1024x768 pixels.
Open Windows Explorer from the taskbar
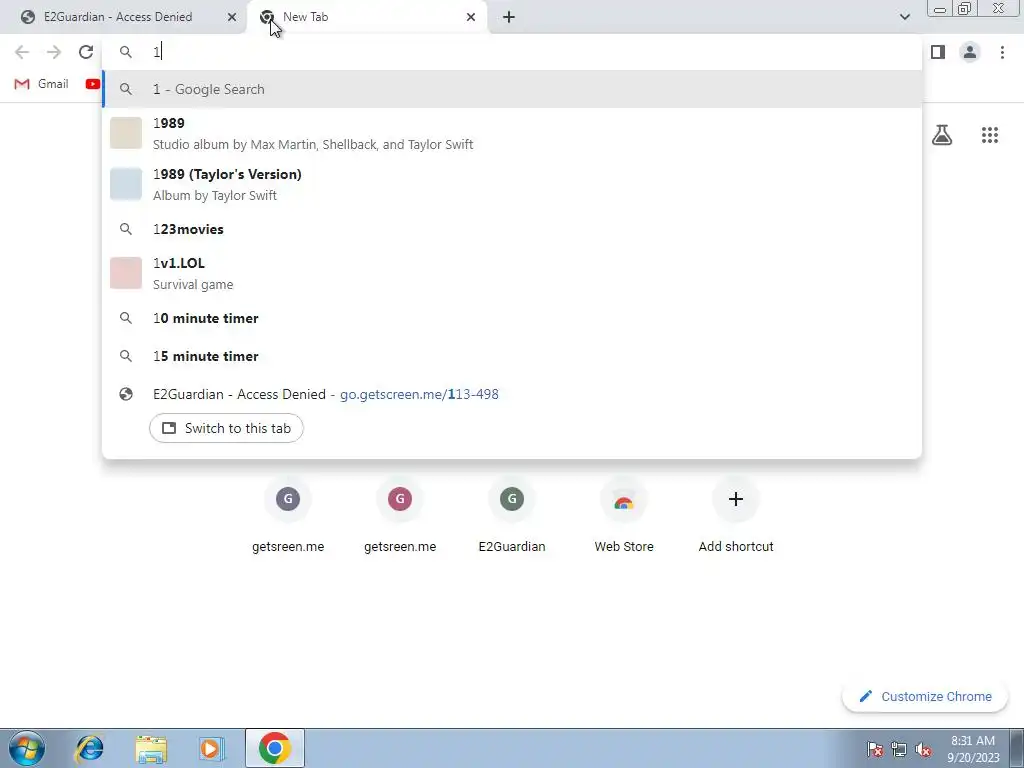coord(151,748)
